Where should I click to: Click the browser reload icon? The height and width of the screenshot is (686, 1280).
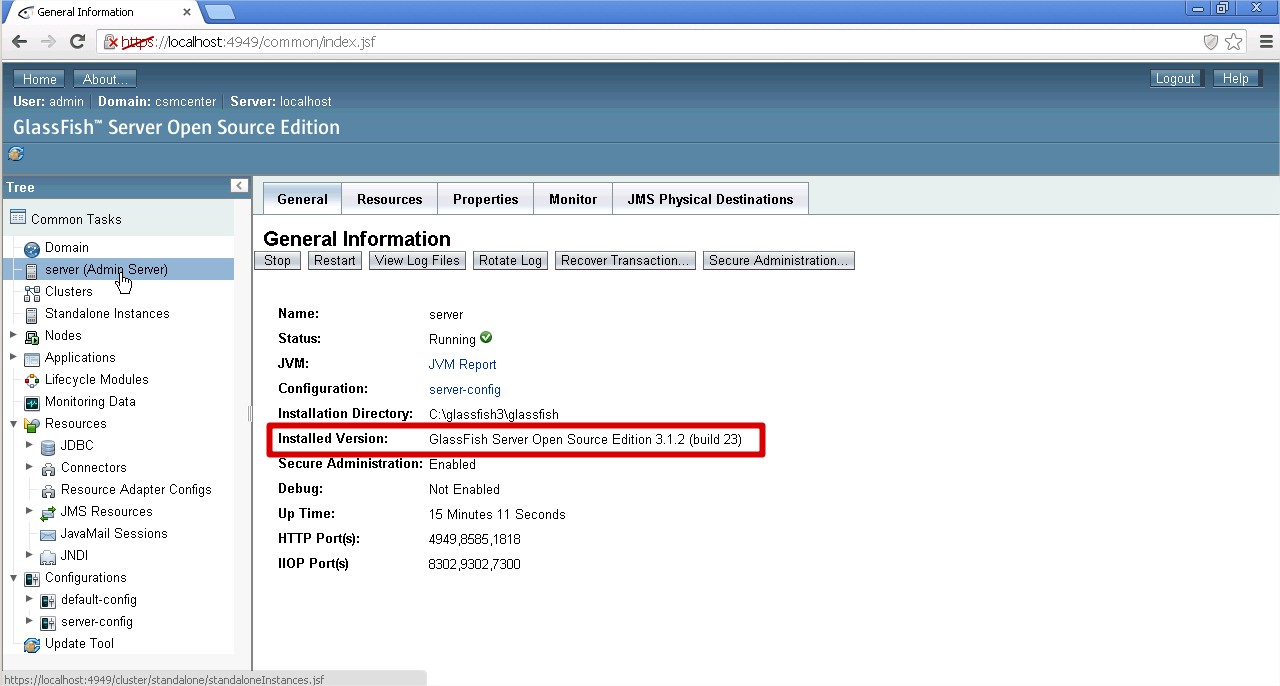click(x=77, y=42)
